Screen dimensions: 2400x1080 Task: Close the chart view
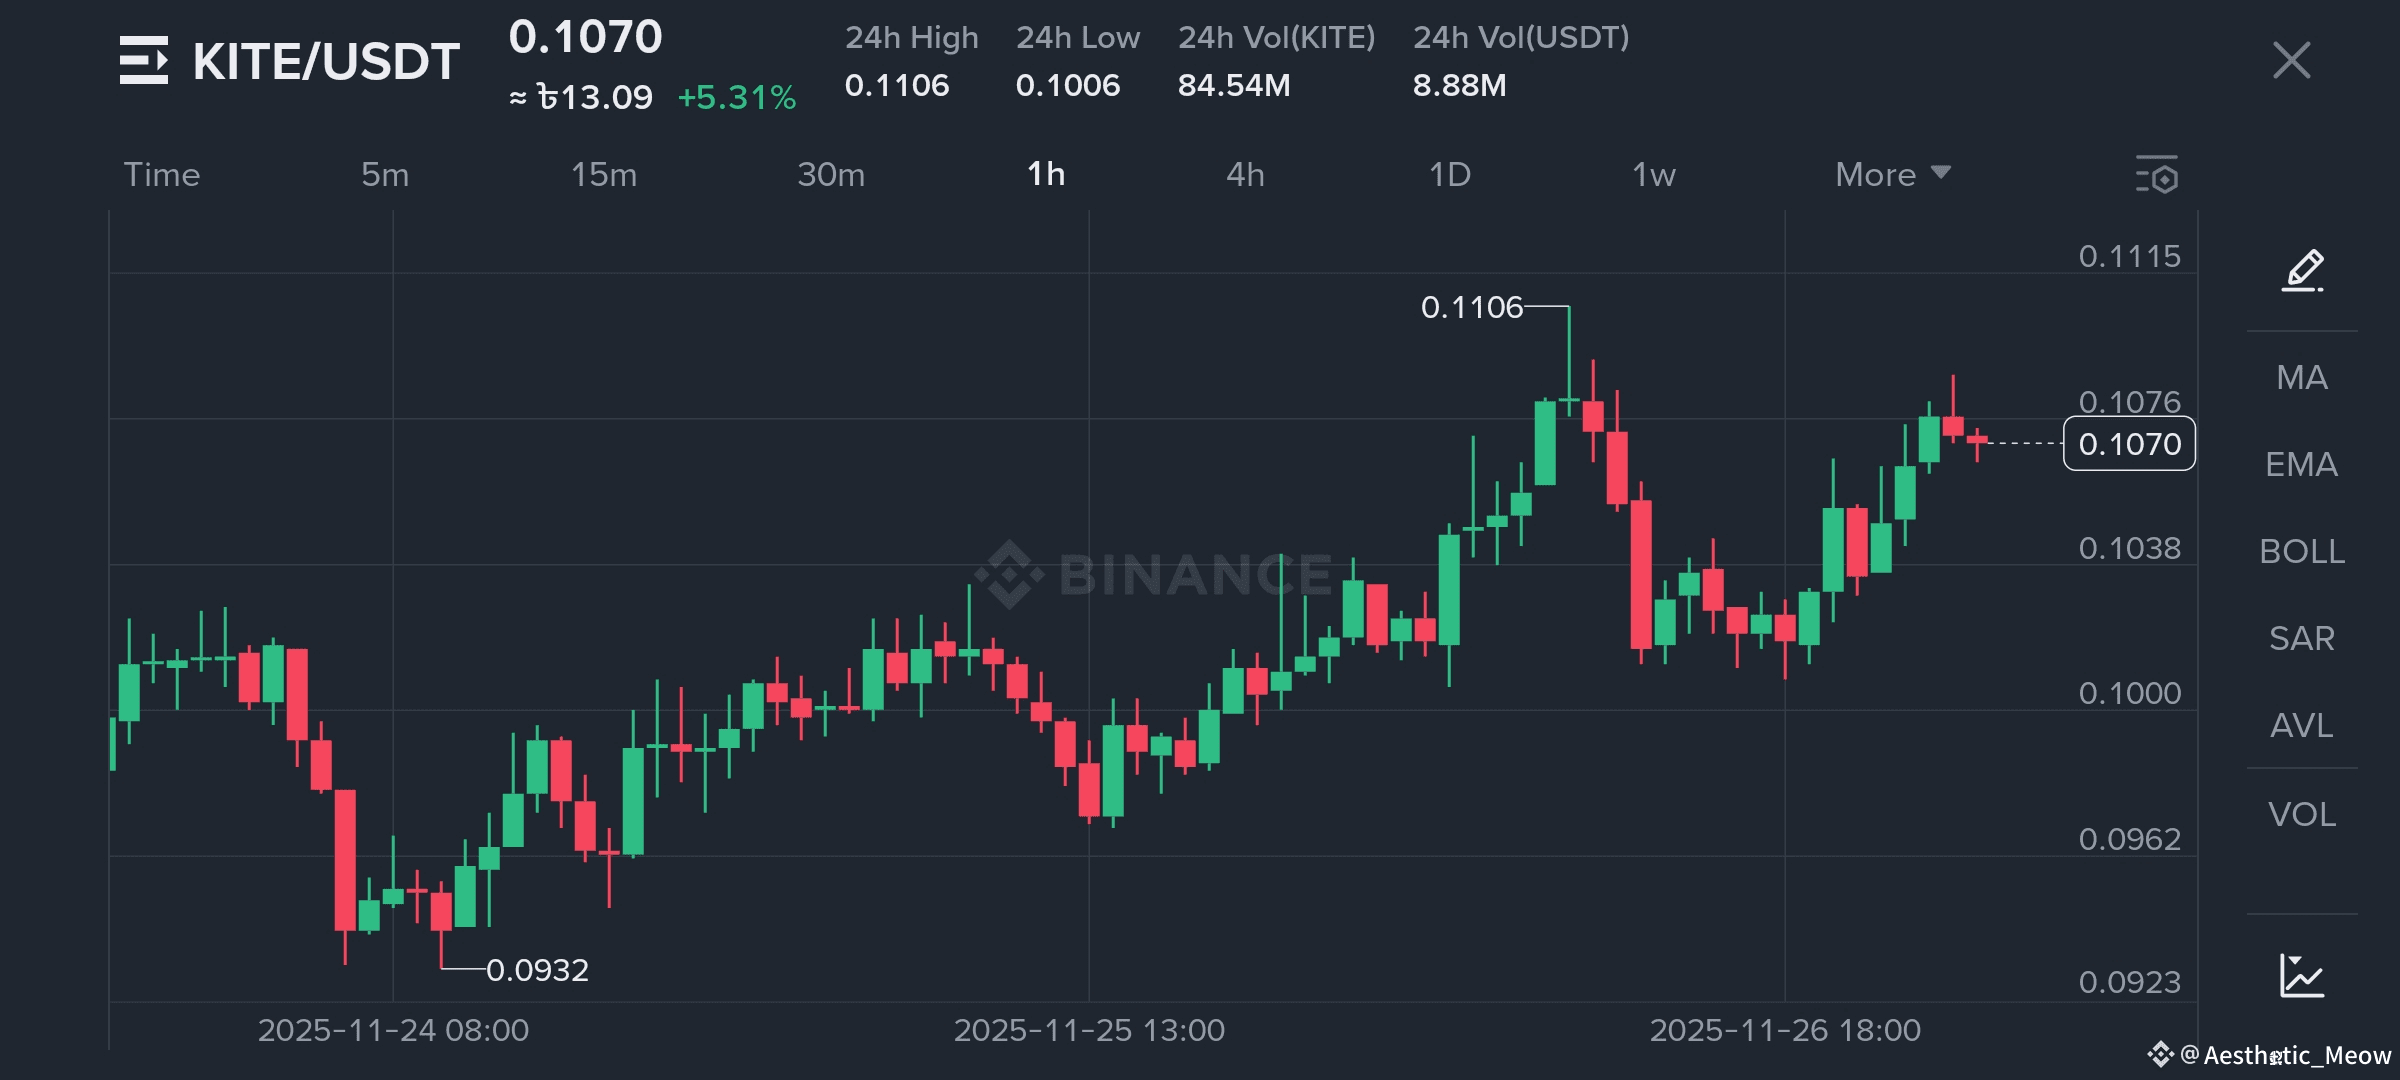pyautogui.click(x=2291, y=60)
